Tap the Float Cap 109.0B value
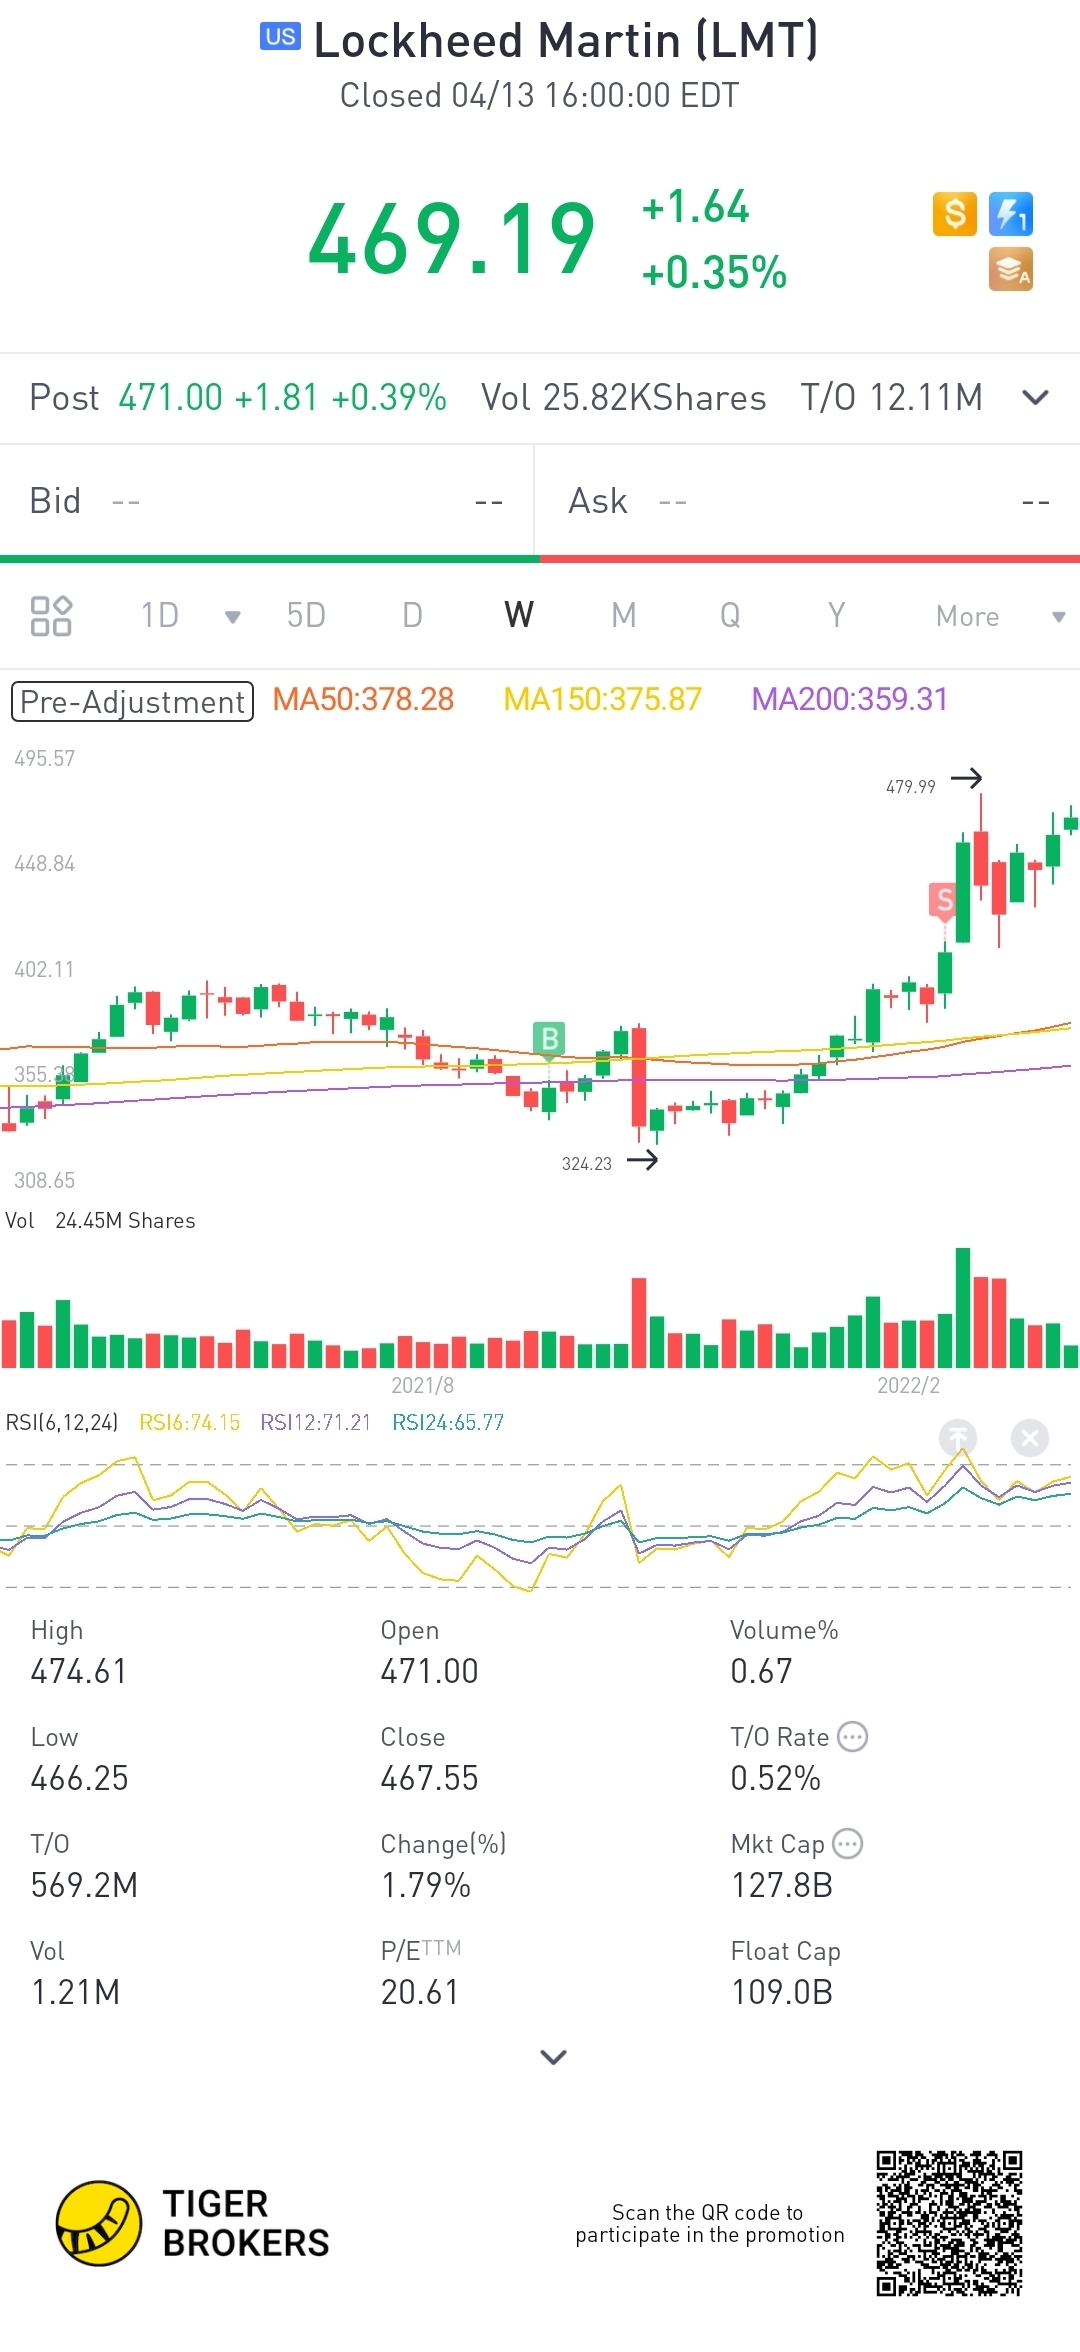 (782, 1992)
